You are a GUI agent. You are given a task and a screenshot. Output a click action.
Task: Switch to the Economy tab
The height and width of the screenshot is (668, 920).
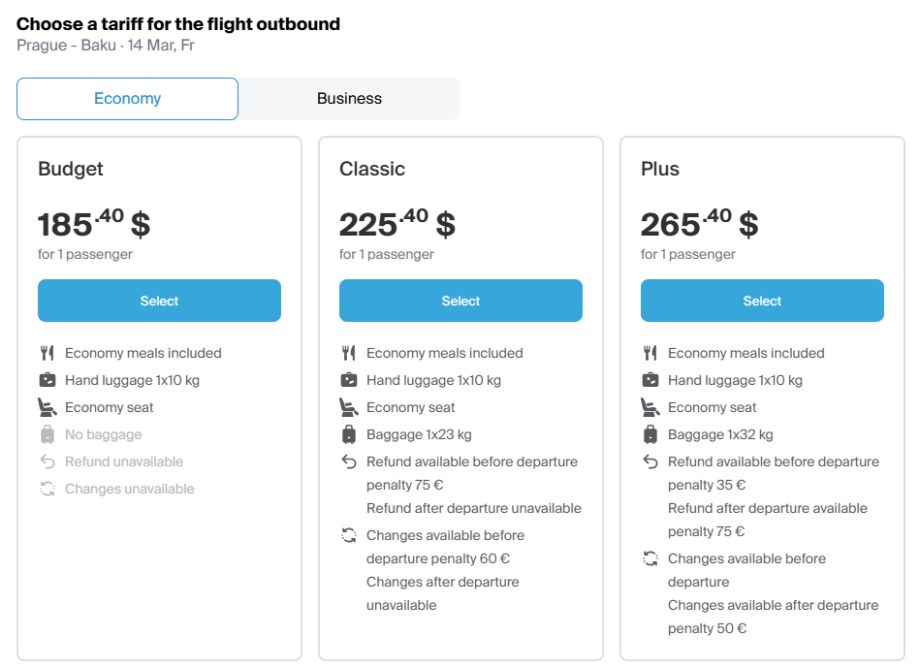[127, 99]
